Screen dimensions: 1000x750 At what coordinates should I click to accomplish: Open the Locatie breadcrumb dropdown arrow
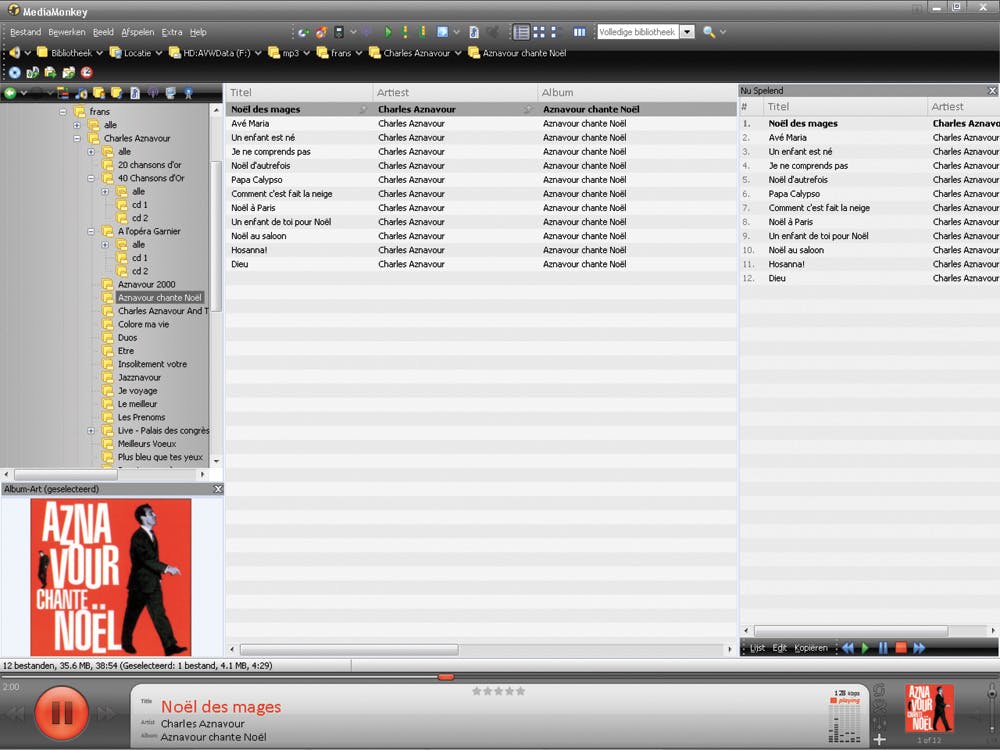[x=159, y=53]
